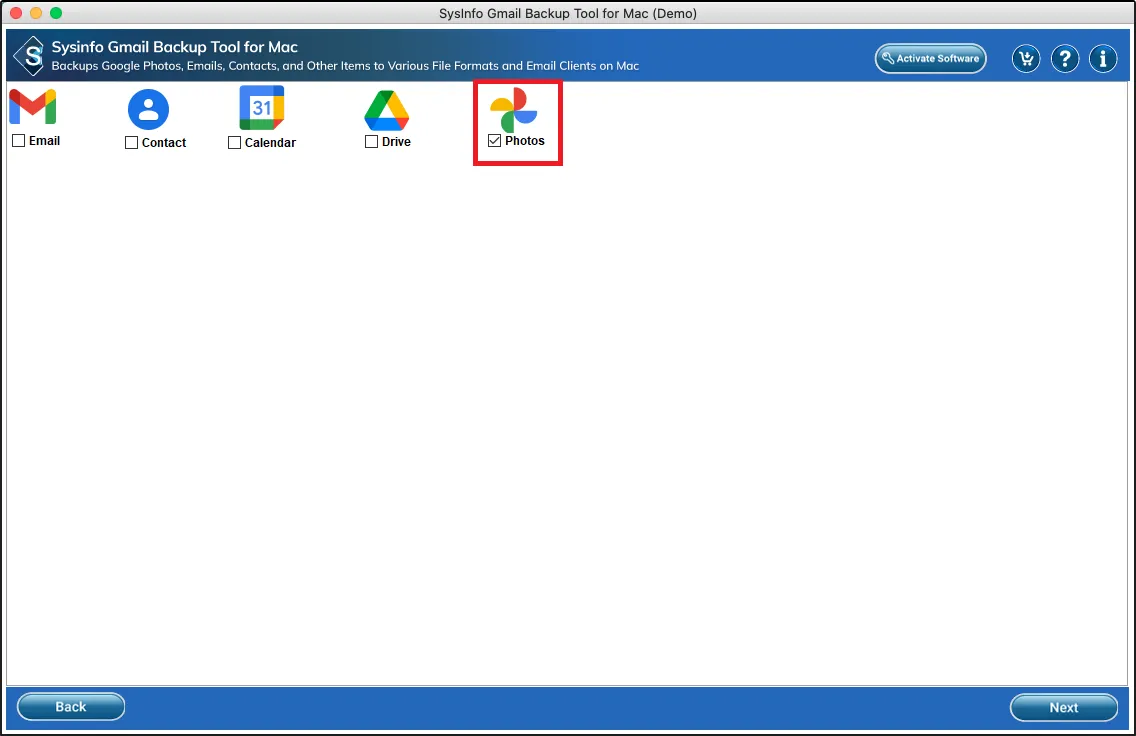The image size is (1136, 736).
Task: Click the blue Contact person icon
Action: pos(149,109)
